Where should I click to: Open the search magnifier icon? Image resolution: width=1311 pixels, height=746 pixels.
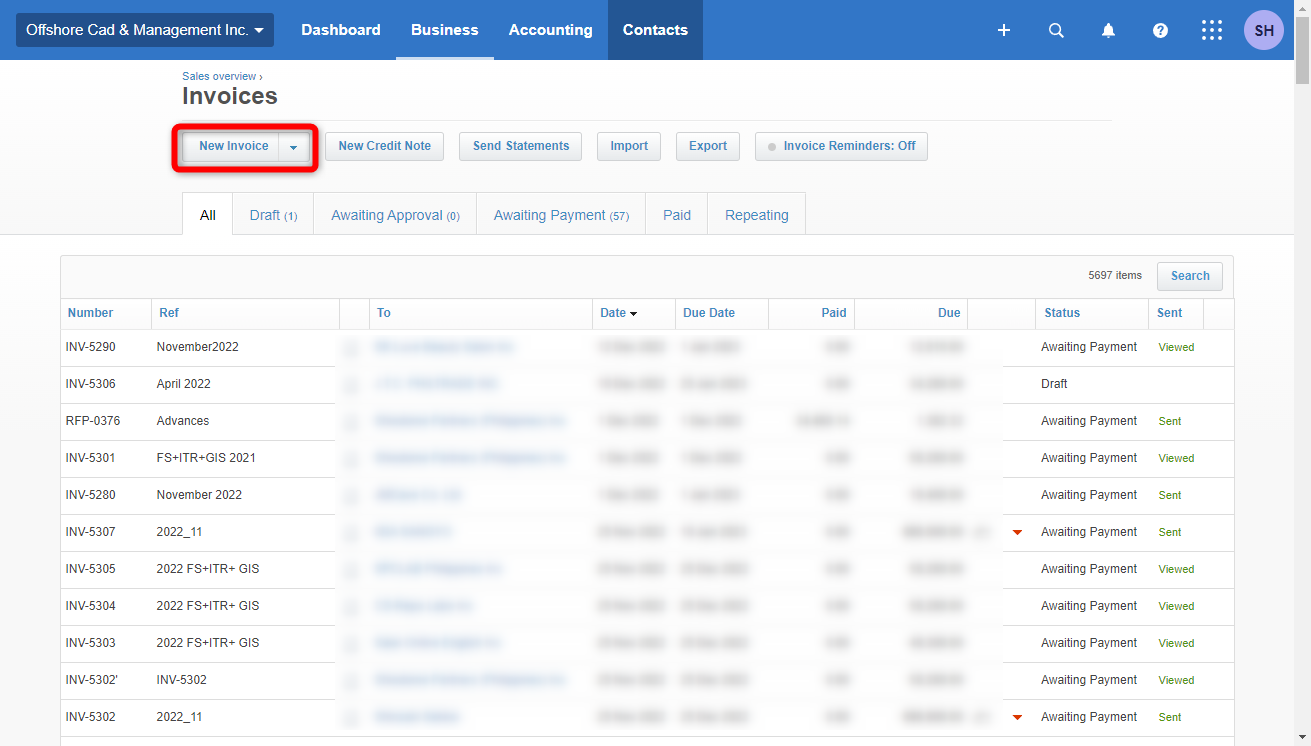coord(1056,30)
